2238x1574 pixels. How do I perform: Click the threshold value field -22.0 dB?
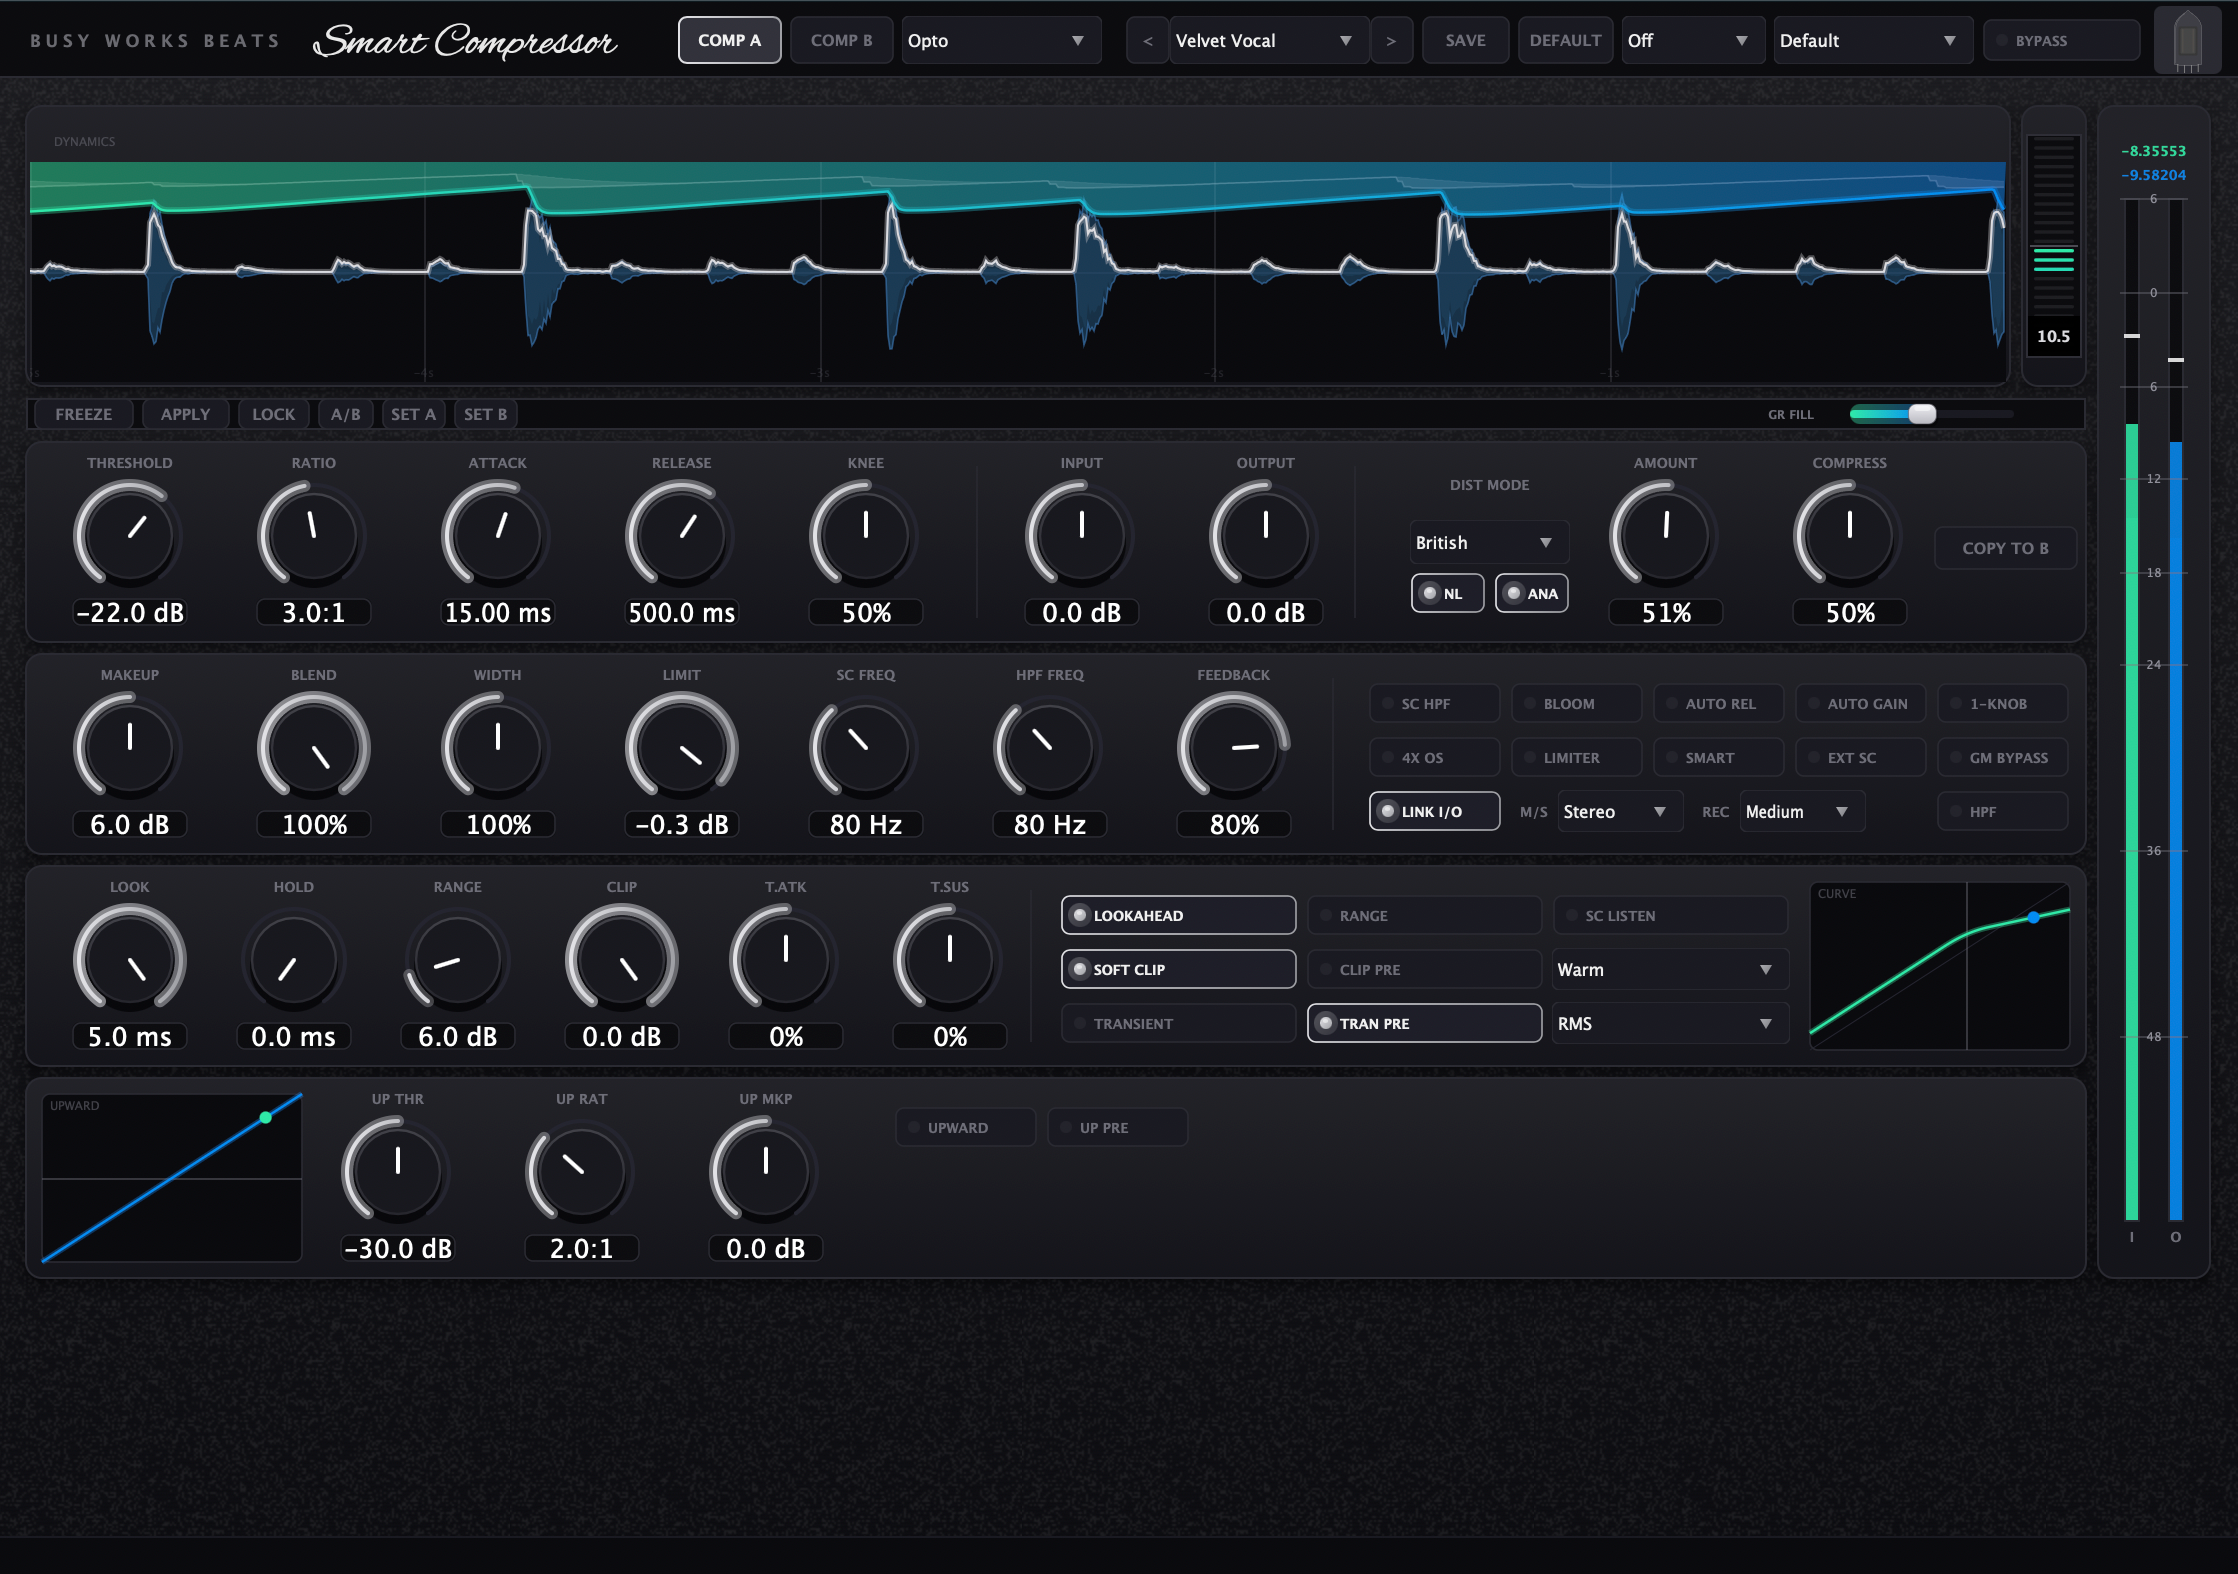coord(130,613)
